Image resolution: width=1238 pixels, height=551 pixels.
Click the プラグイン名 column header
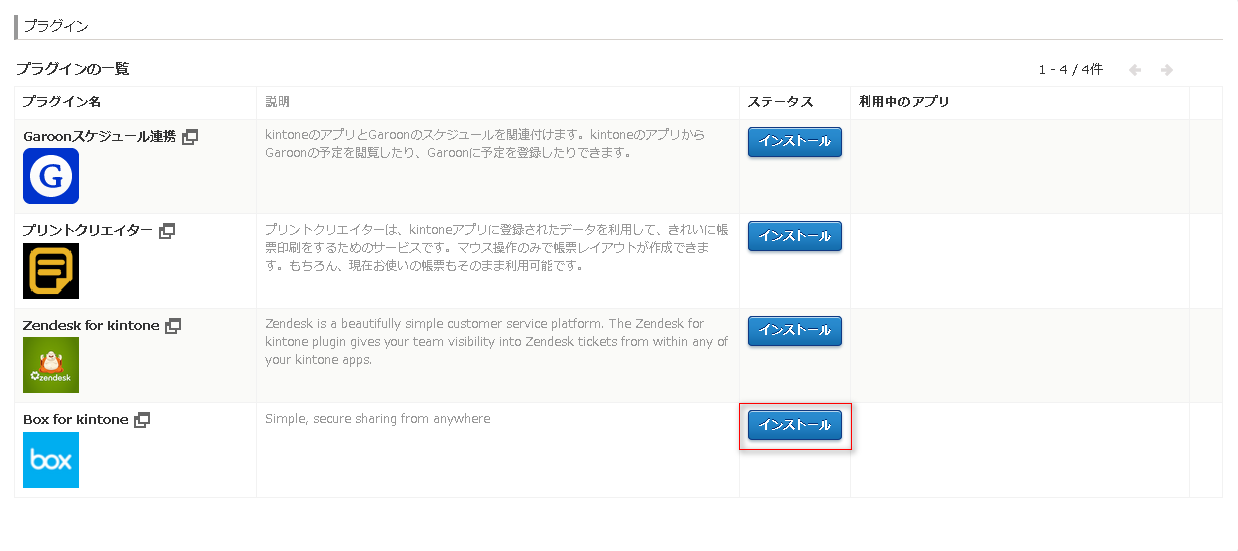[62, 102]
